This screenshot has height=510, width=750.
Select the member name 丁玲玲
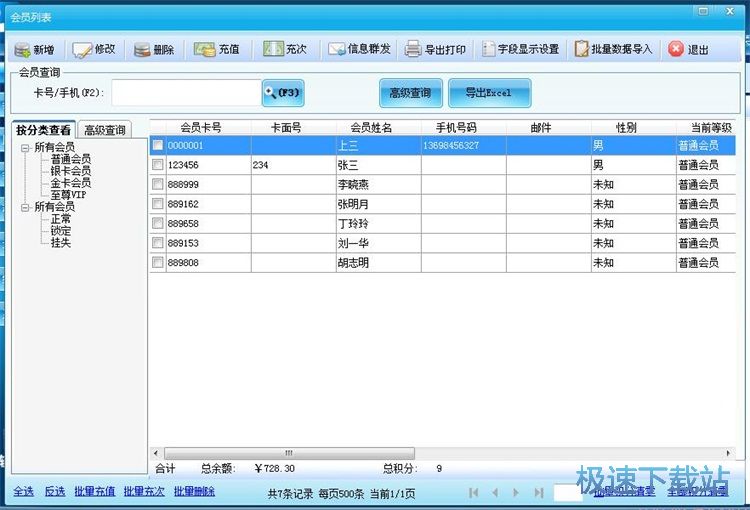[353, 224]
